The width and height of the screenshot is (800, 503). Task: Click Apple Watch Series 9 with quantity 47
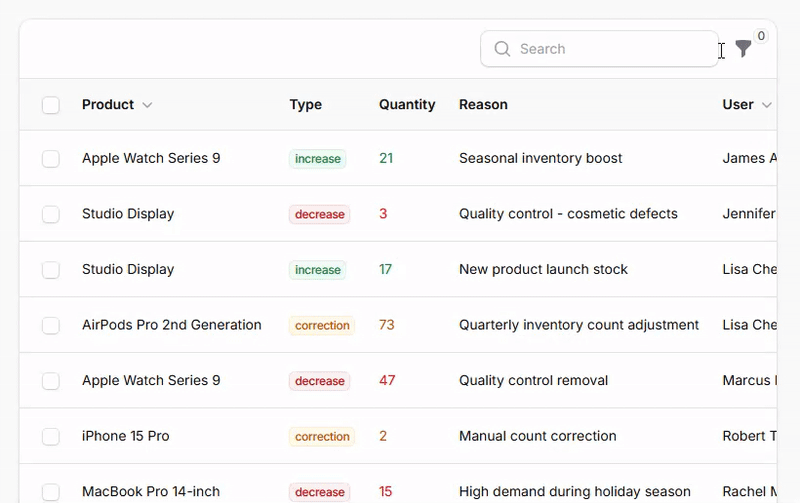tap(151, 381)
